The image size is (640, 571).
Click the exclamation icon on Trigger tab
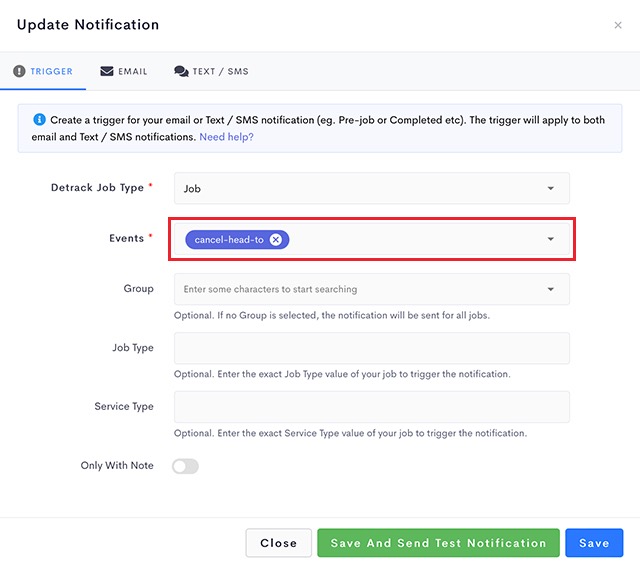pos(19,71)
